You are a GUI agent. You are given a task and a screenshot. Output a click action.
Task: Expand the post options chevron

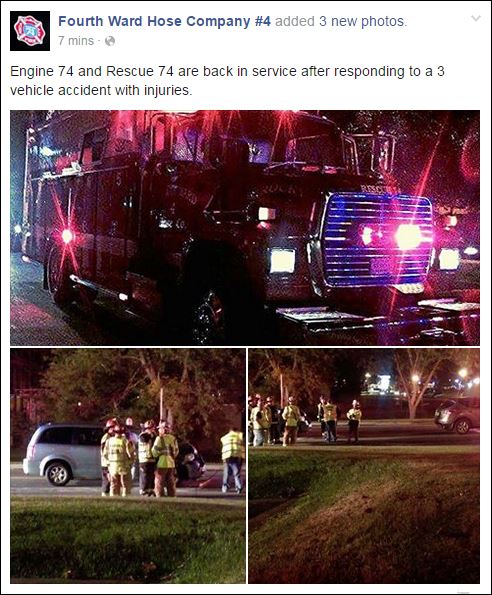476,18
